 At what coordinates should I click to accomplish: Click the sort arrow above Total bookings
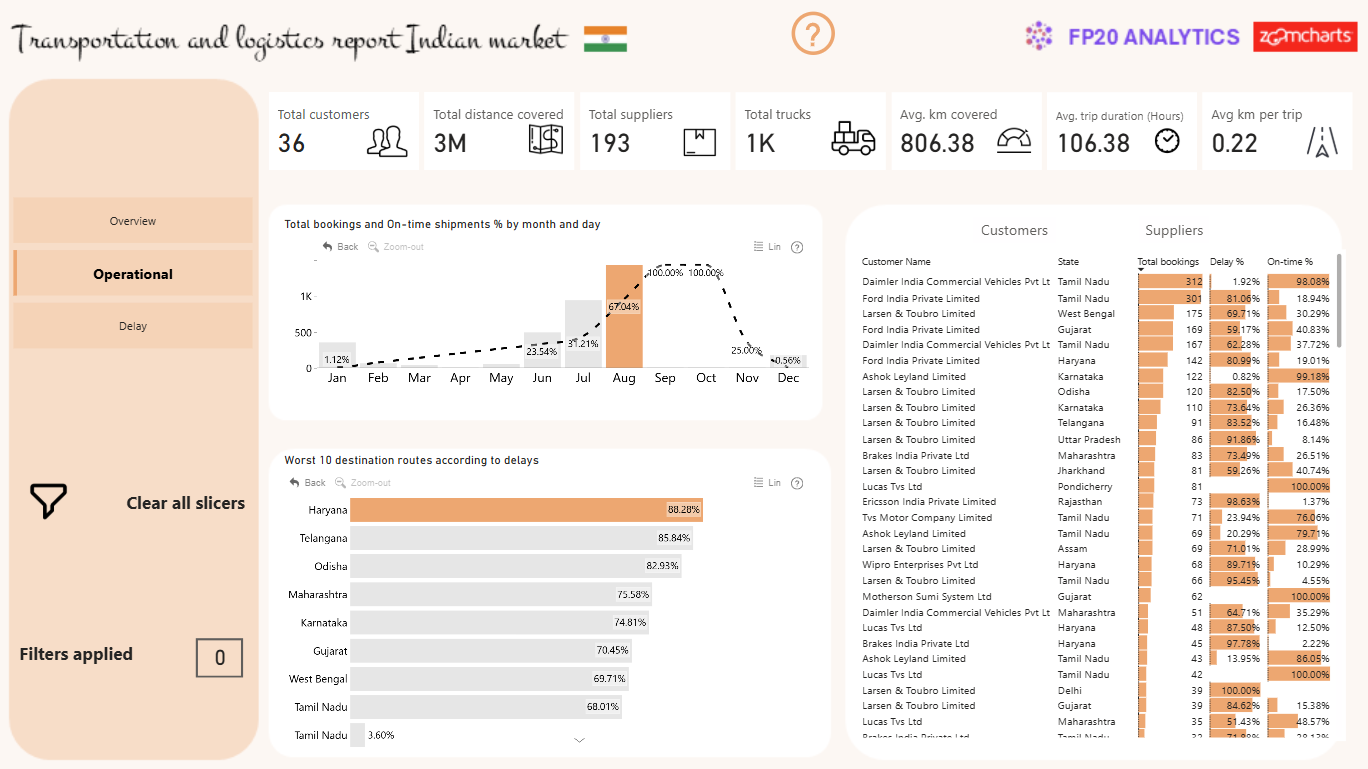tap(1140, 269)
